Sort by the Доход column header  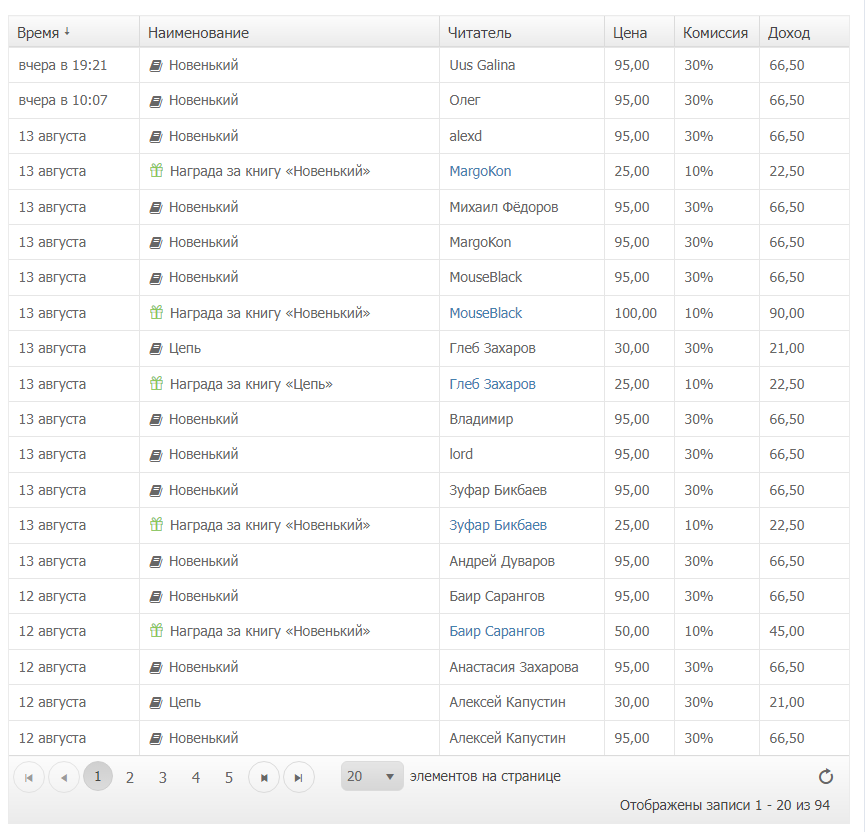click(789, 33)
